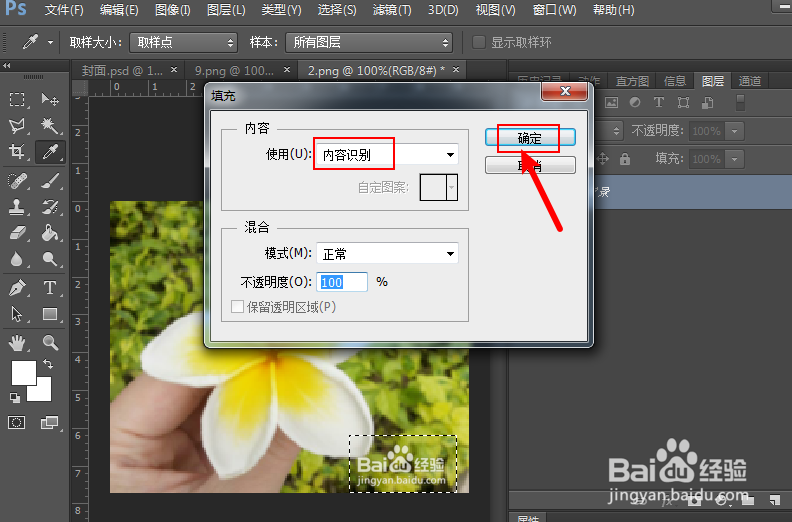Open the 选择(S) menu
The width and height of the screenshot is (792, 522).
[x=337, y=10]
